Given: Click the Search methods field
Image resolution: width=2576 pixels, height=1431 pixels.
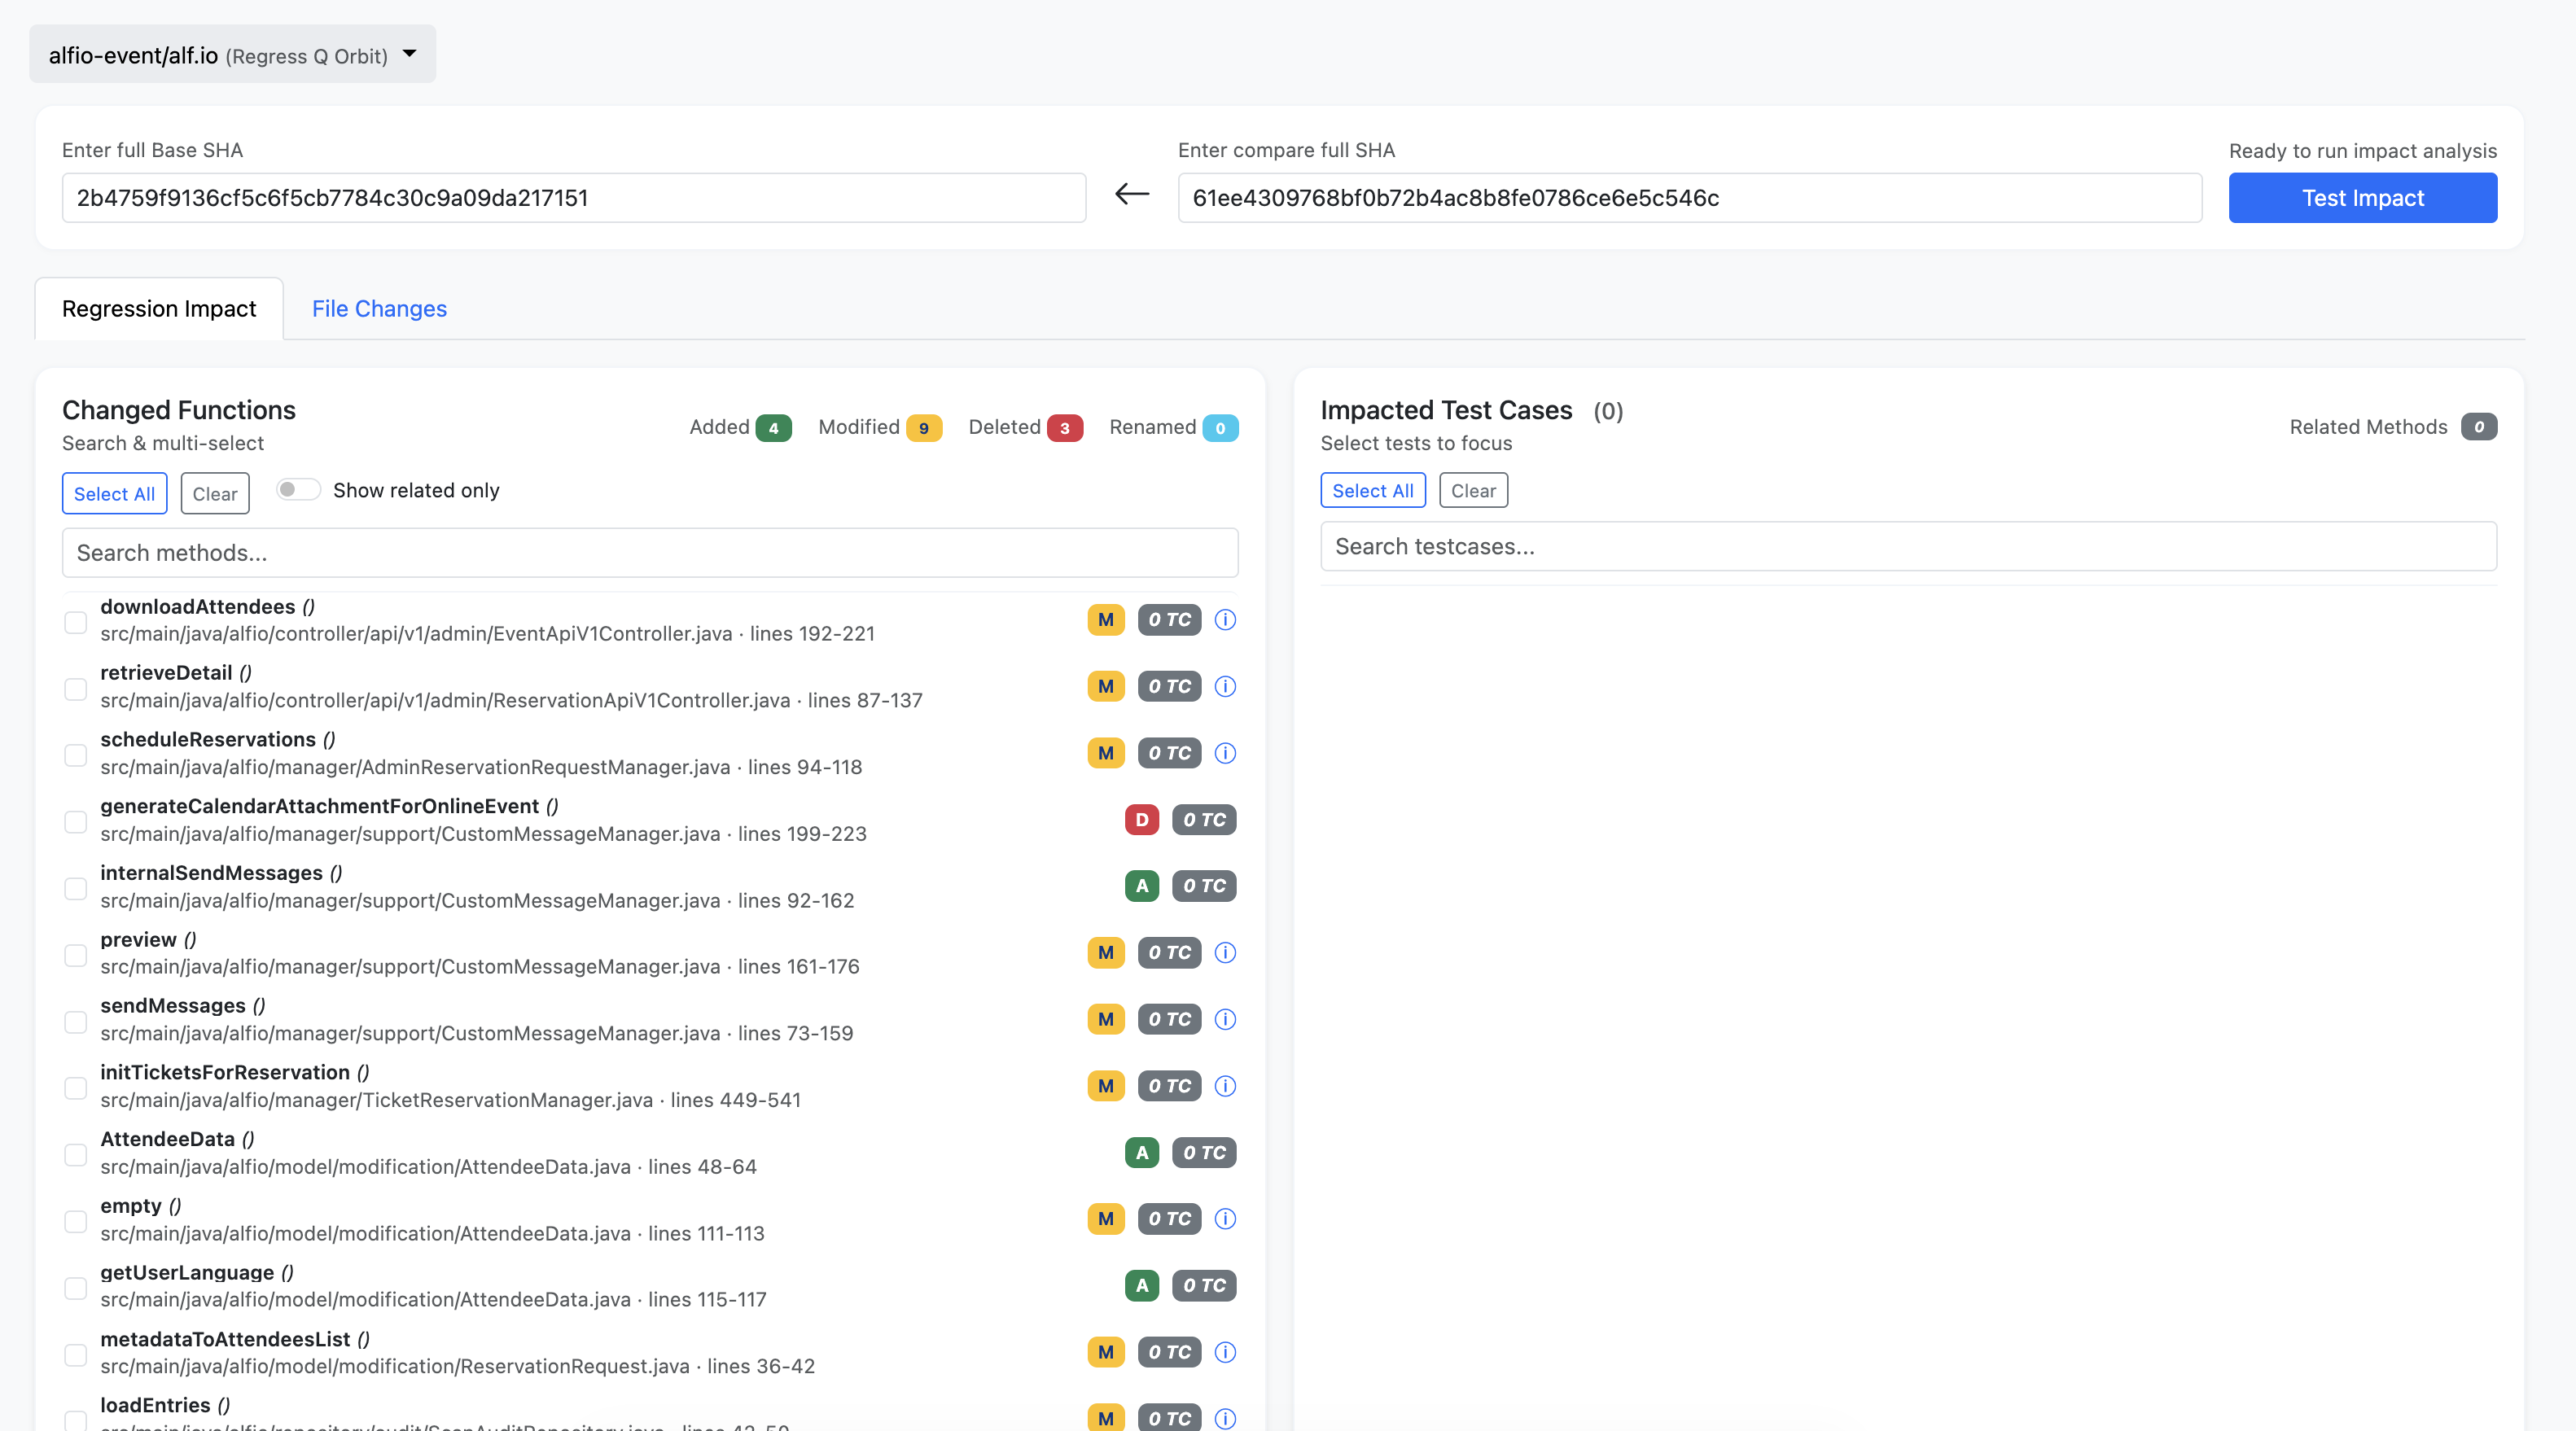Looking at the screenshot, I should click(650, 553).
